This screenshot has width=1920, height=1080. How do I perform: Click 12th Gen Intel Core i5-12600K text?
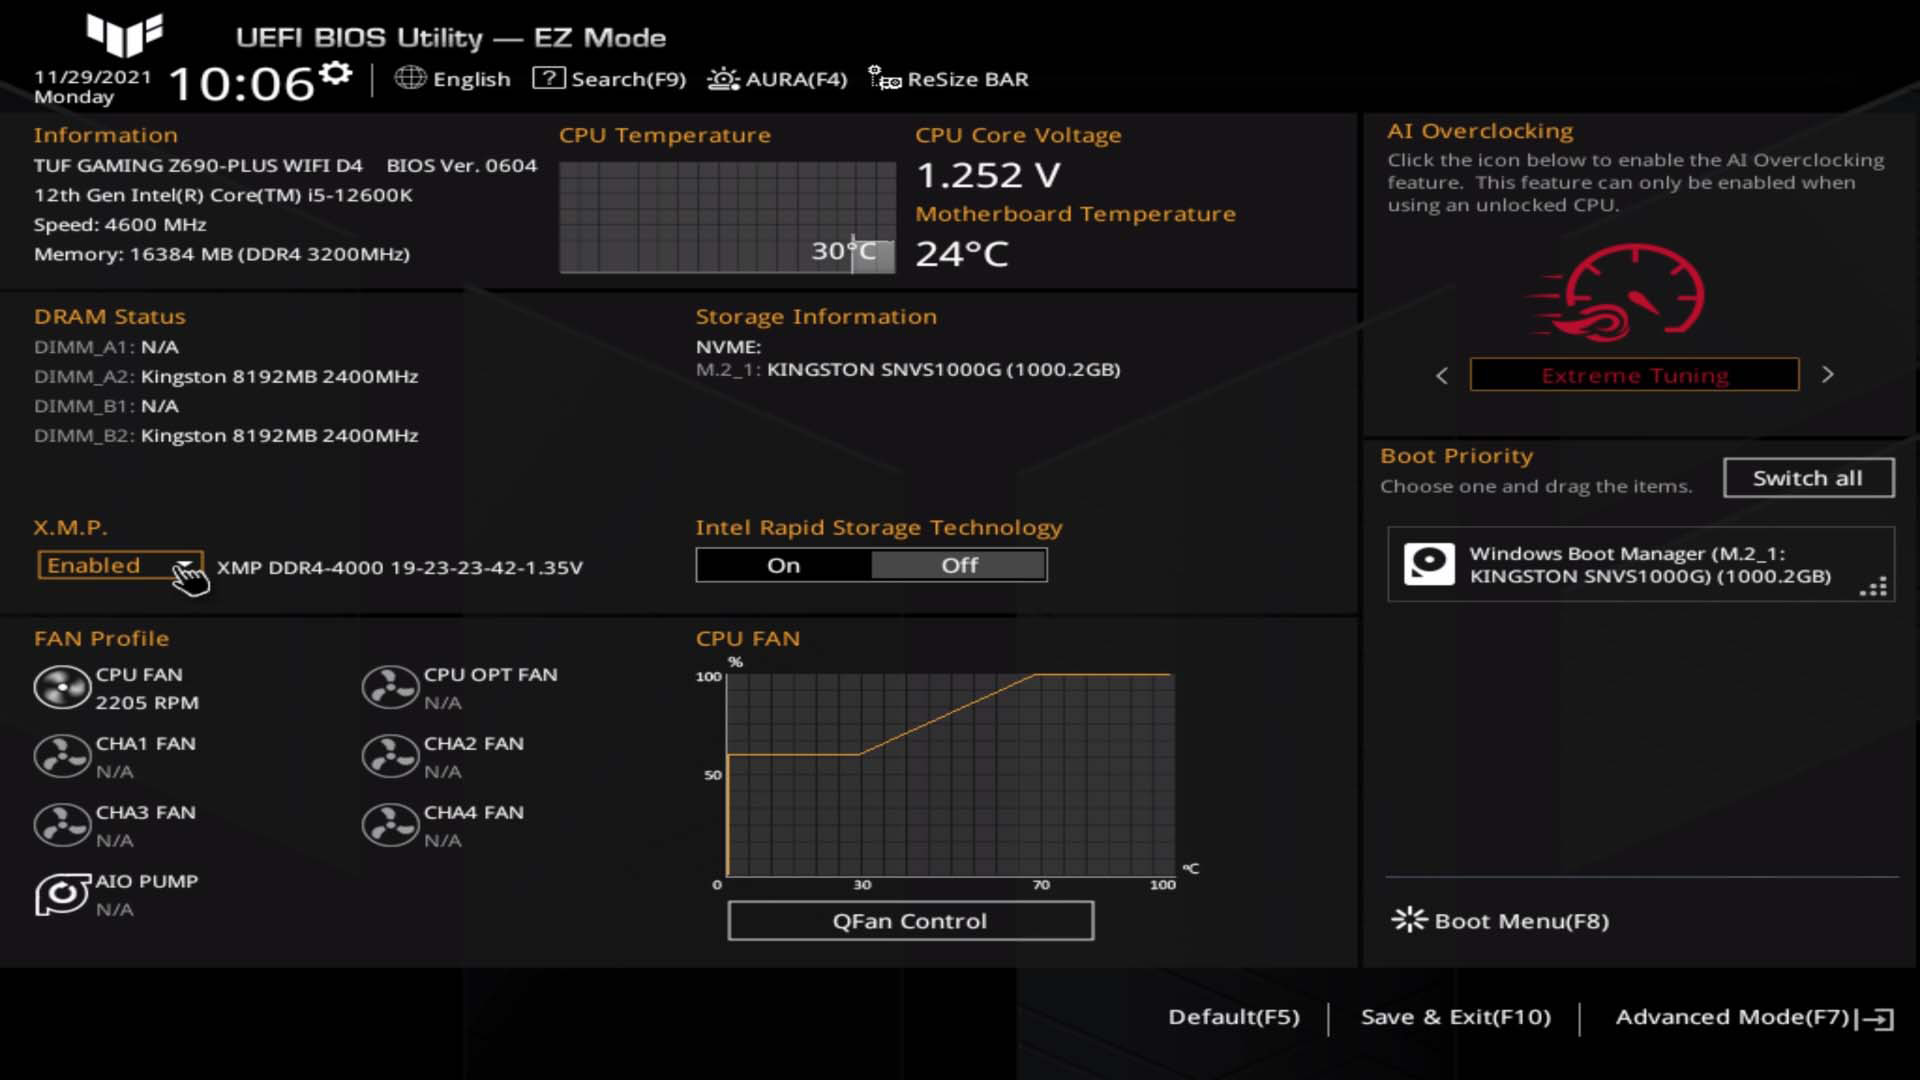[223, 195]
